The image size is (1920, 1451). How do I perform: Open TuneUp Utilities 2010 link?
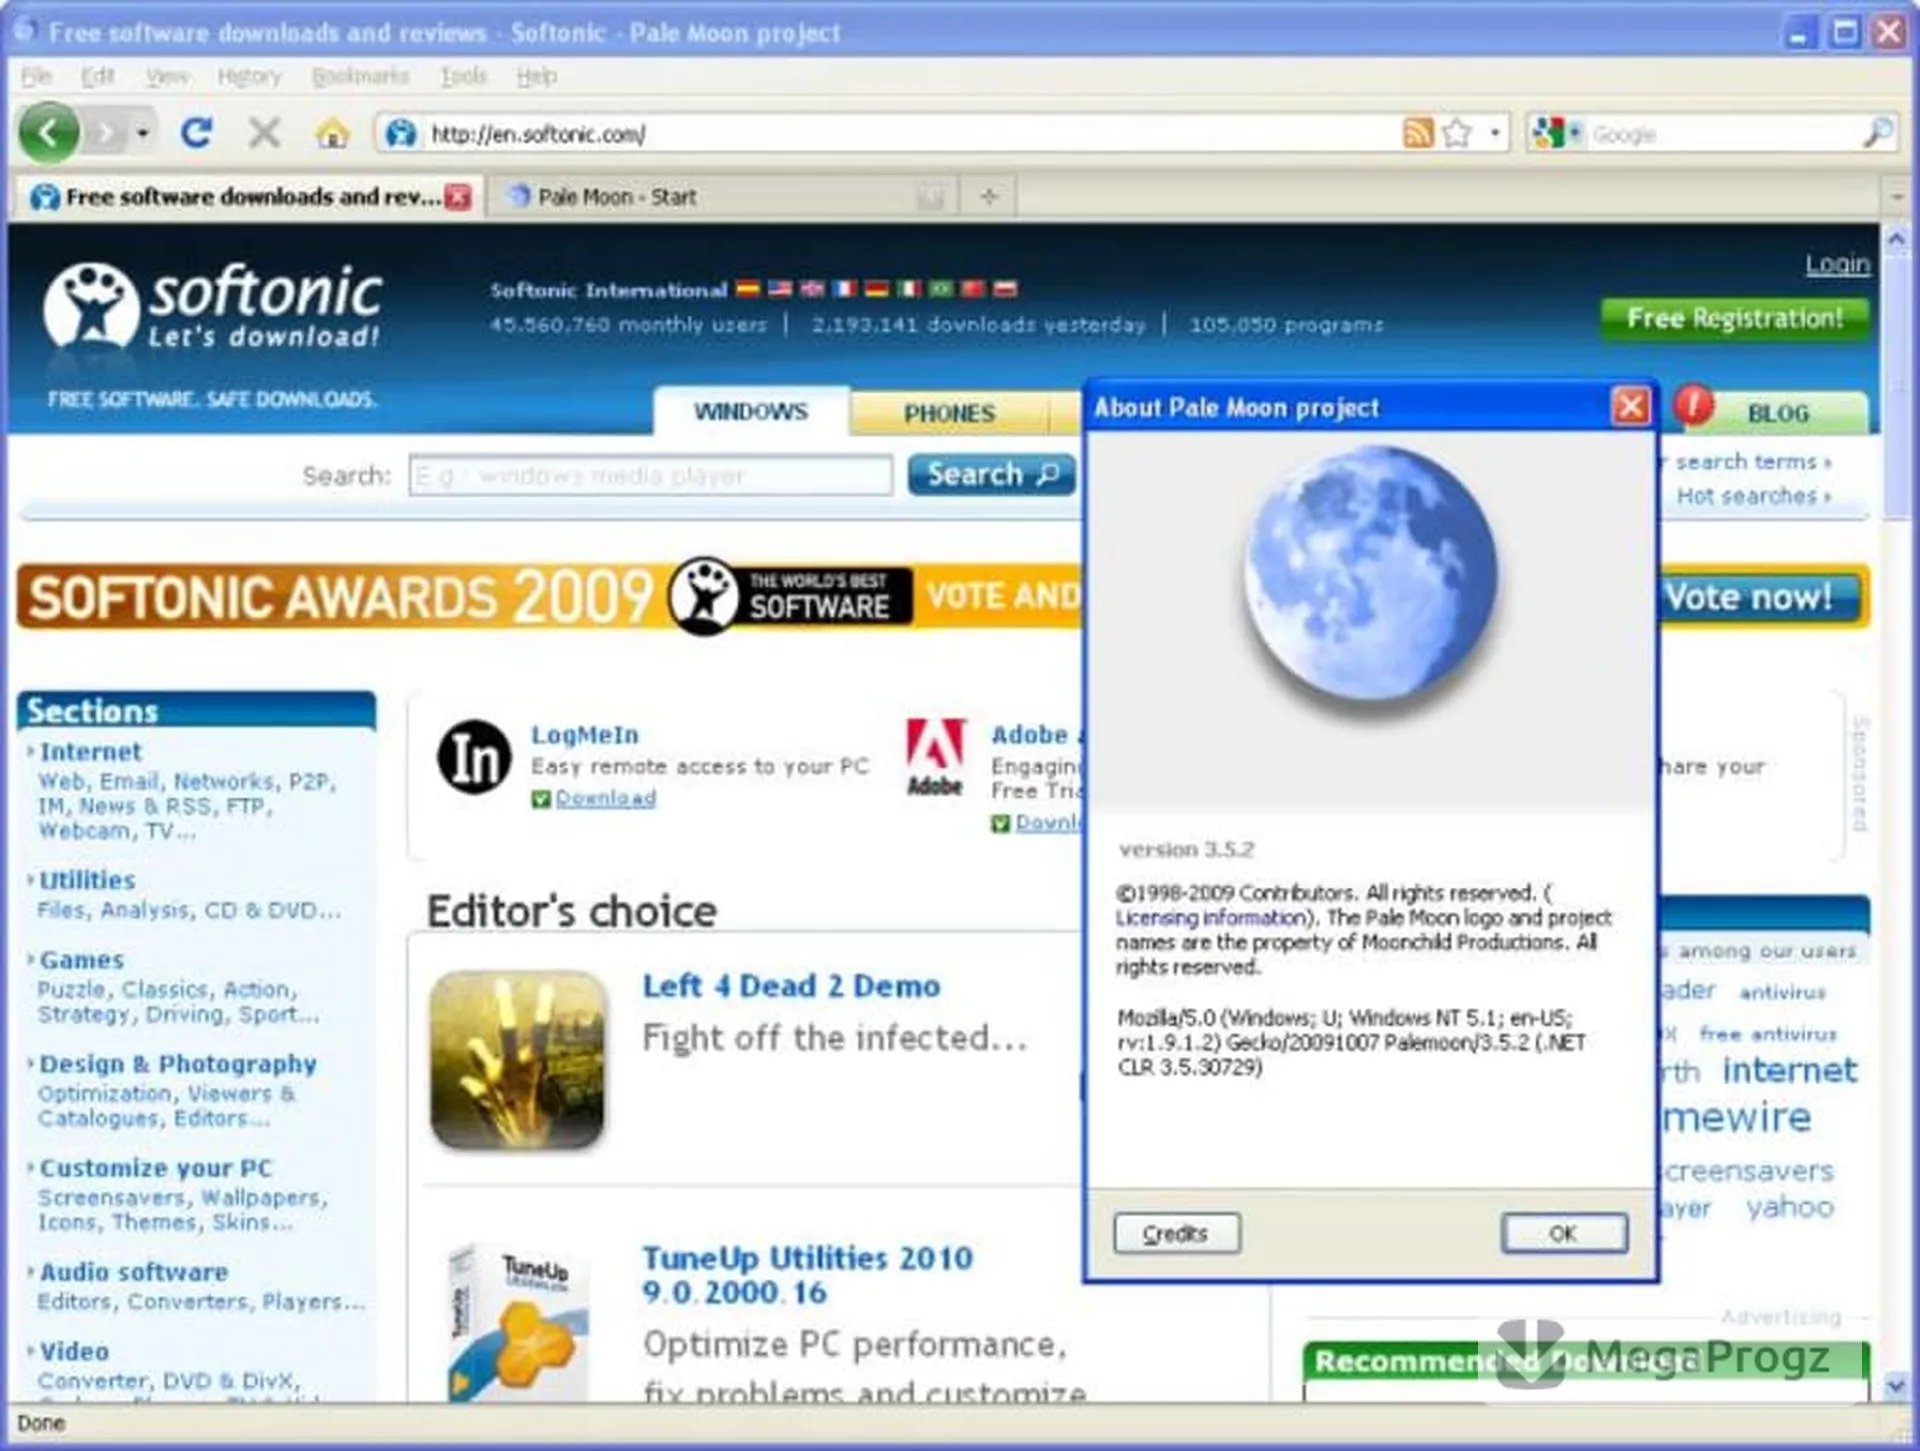click(x=807, y=1275)
